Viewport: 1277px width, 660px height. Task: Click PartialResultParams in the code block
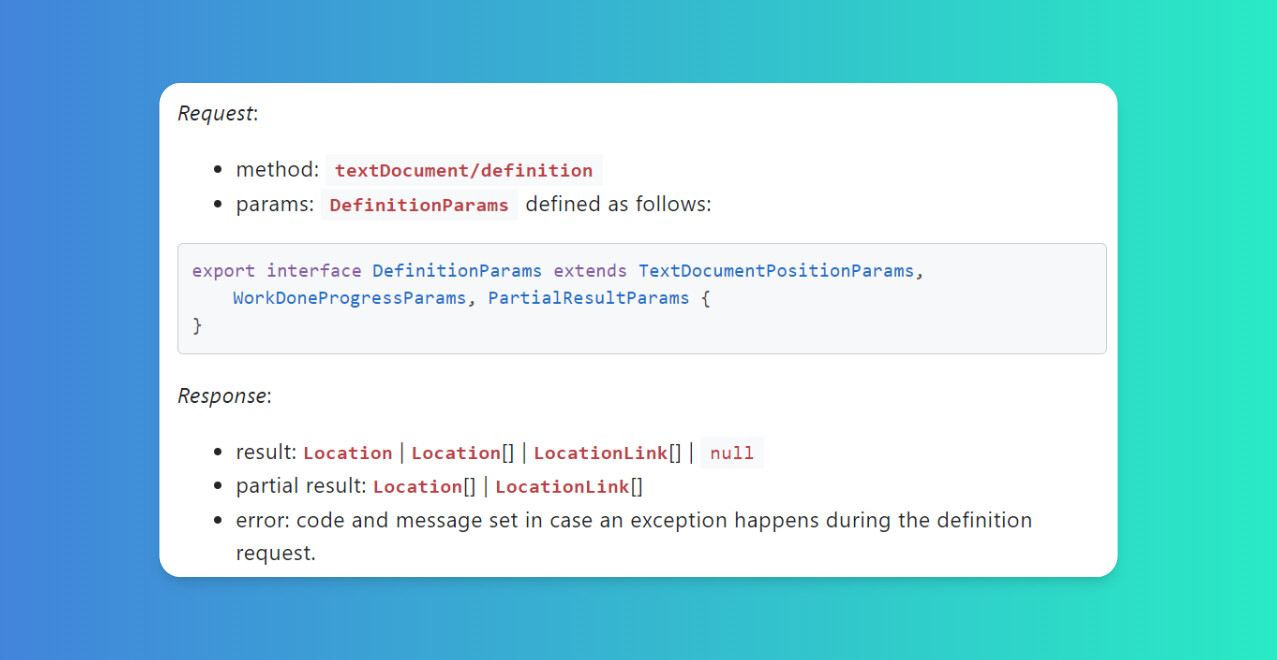[588, 298]
